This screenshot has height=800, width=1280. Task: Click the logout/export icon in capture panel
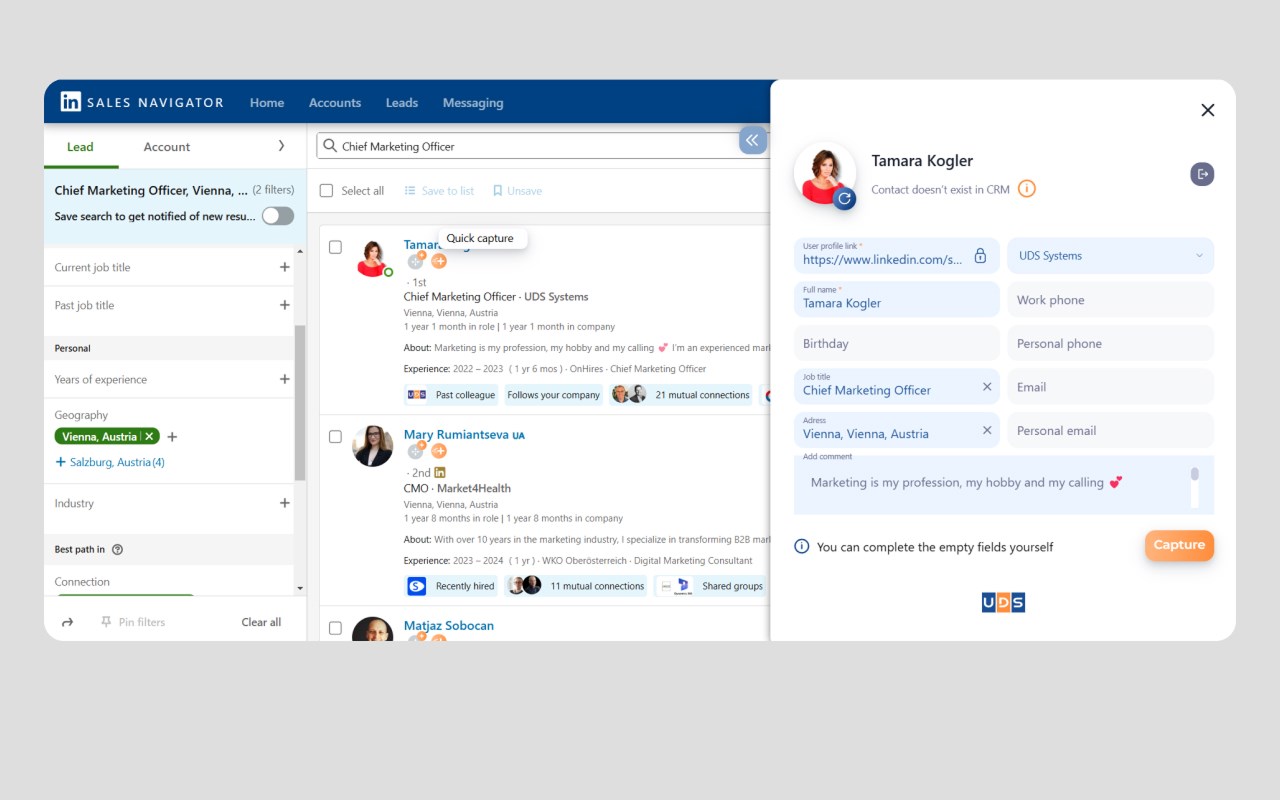point(1202,174)
